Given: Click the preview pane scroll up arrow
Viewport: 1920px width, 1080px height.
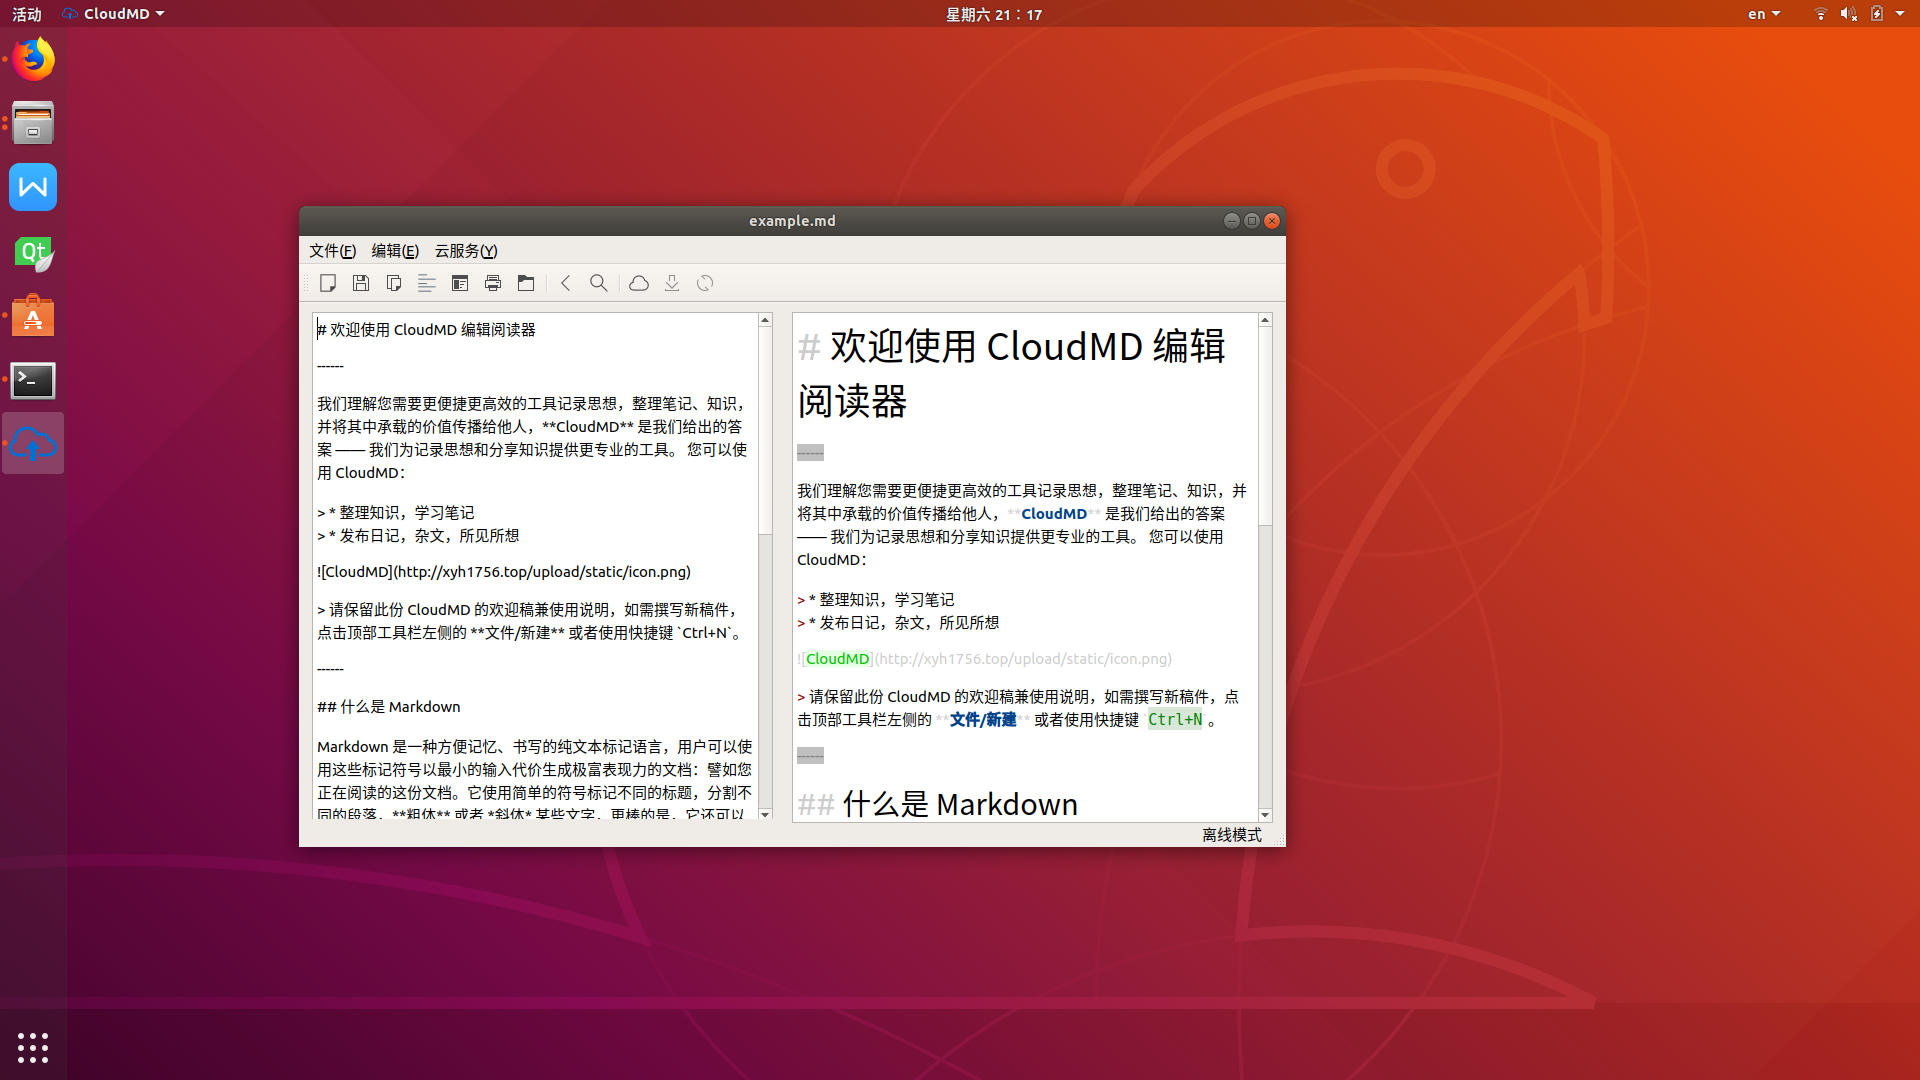Looking at the screenshot, I should coord(1265,320).
